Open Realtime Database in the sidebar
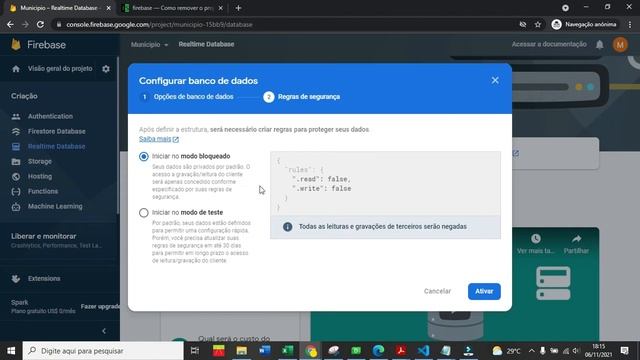Image resolution: width=640 pixels, height=360 pixels. pos(57,147)
